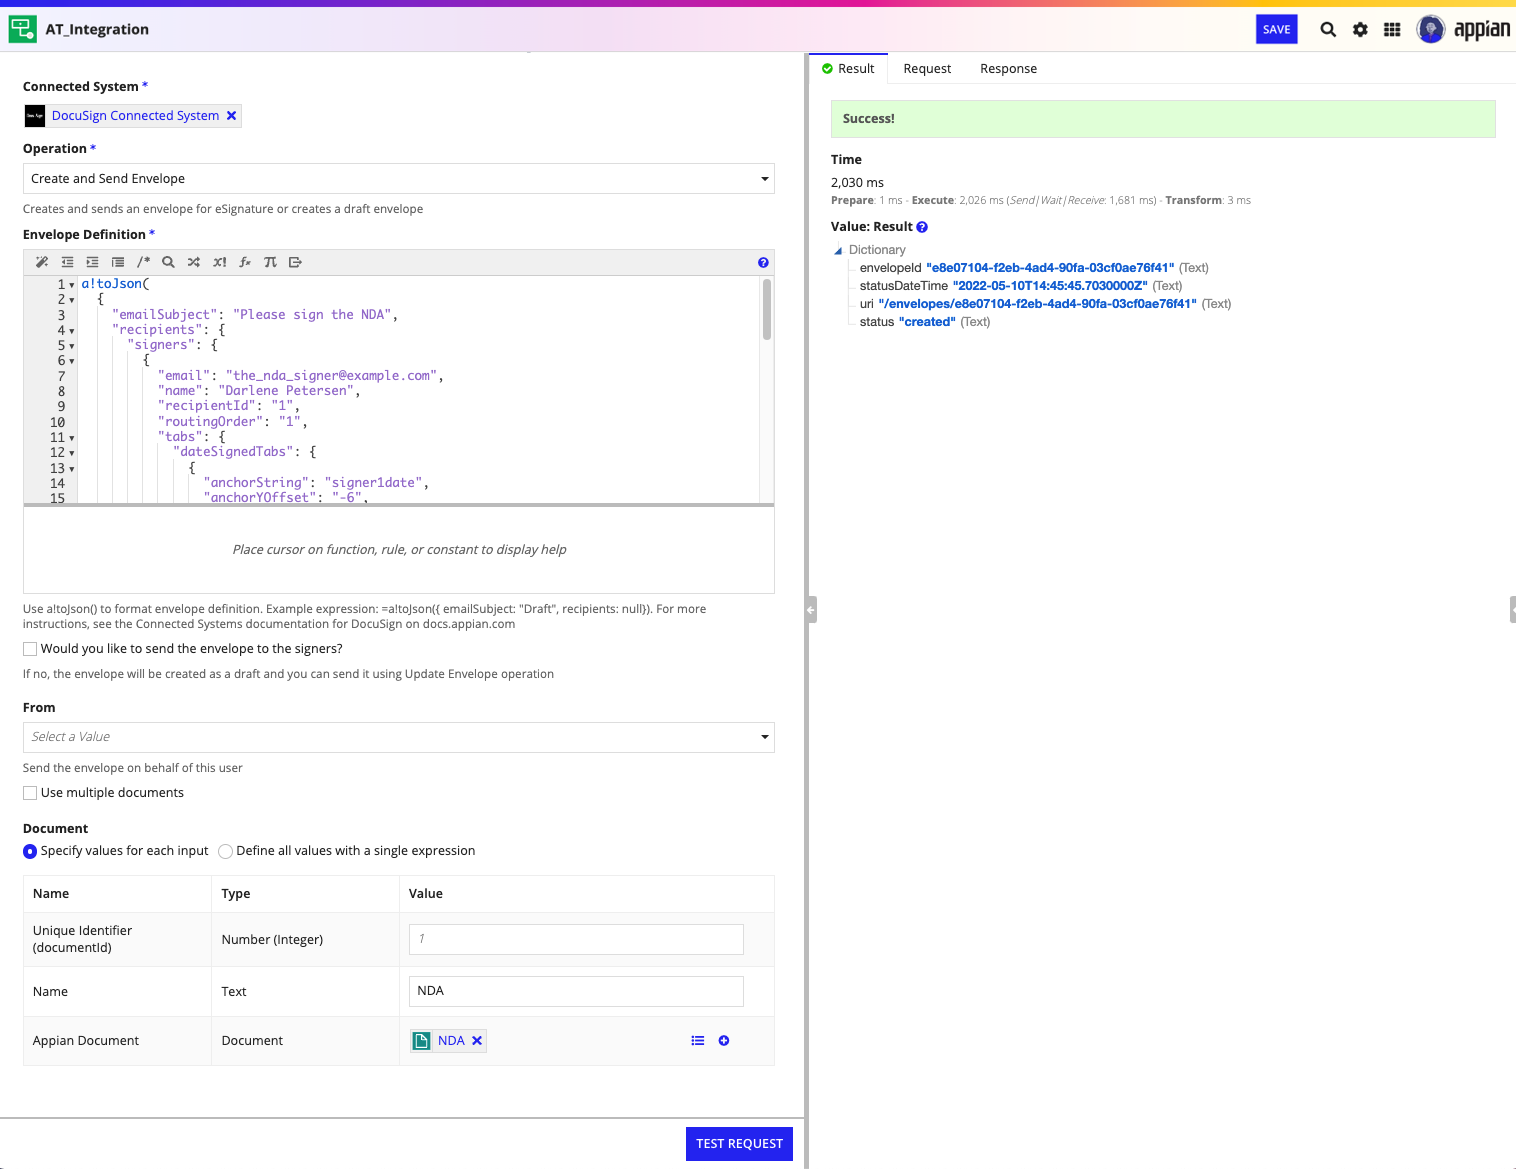Image resolution: width=1516 pixels, height=1169 pixels.
Task: Click the expression editor vertical scrollbar
Action: (767, 310)
